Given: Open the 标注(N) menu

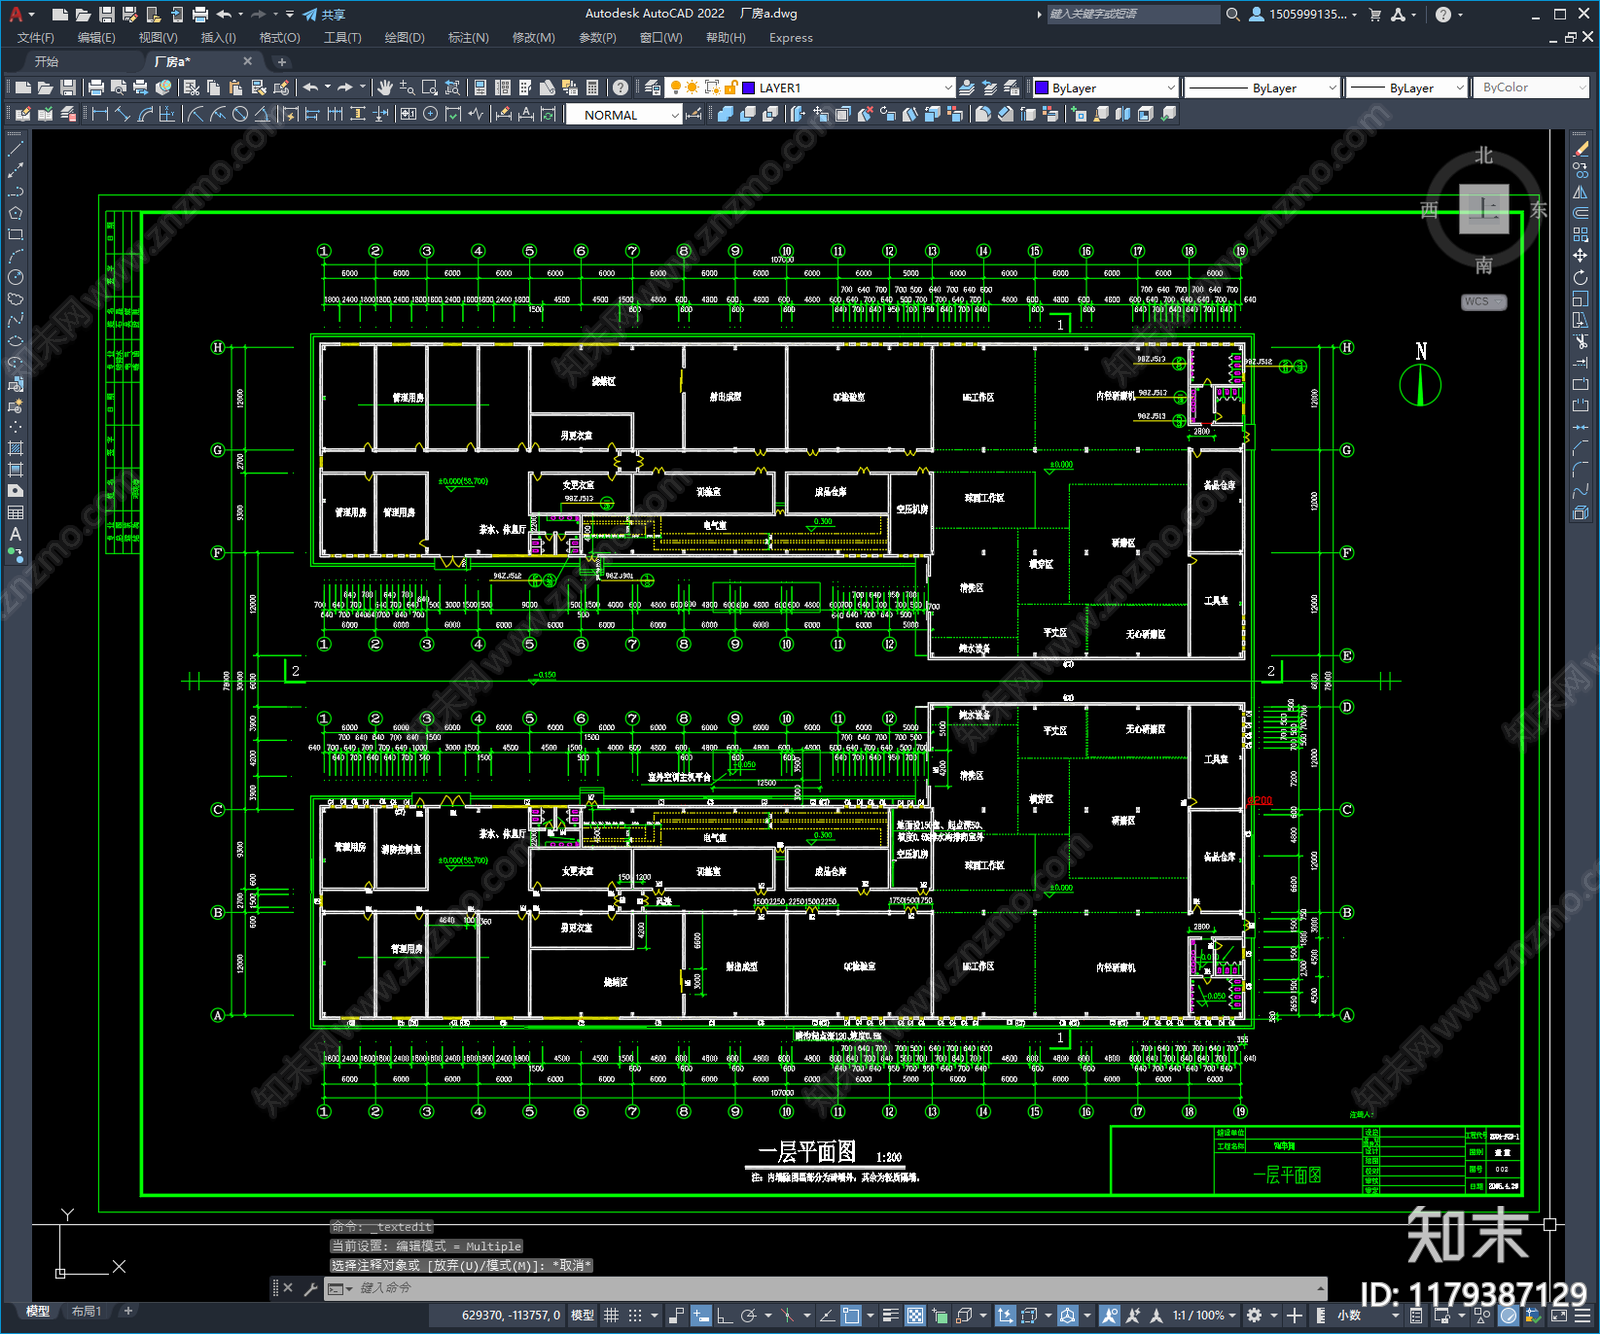Looking at the screenshot, I should pos(468,37).
